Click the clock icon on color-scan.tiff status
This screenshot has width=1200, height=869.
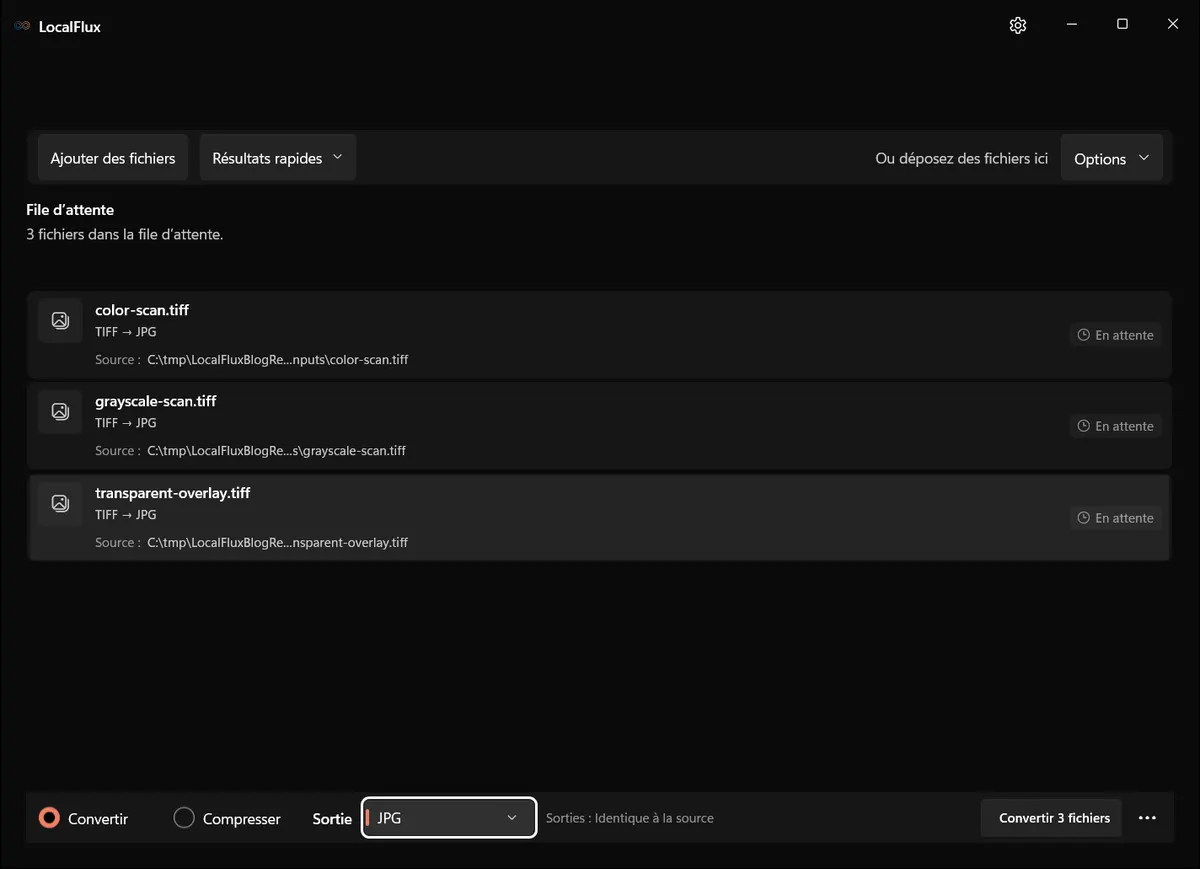click(1083, 335)
